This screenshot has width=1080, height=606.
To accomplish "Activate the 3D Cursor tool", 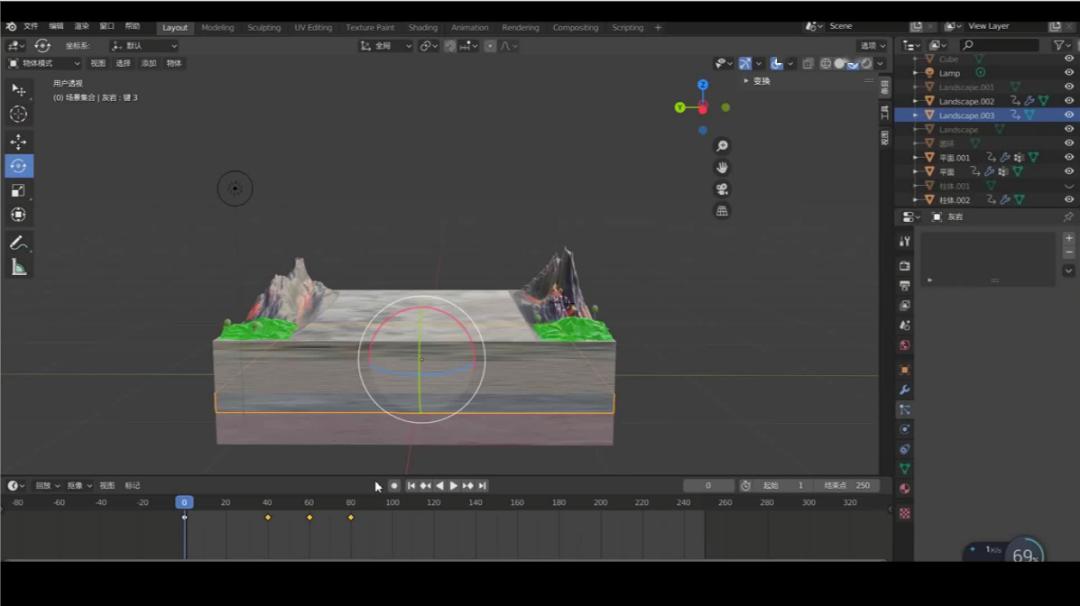I will (18, 114).
